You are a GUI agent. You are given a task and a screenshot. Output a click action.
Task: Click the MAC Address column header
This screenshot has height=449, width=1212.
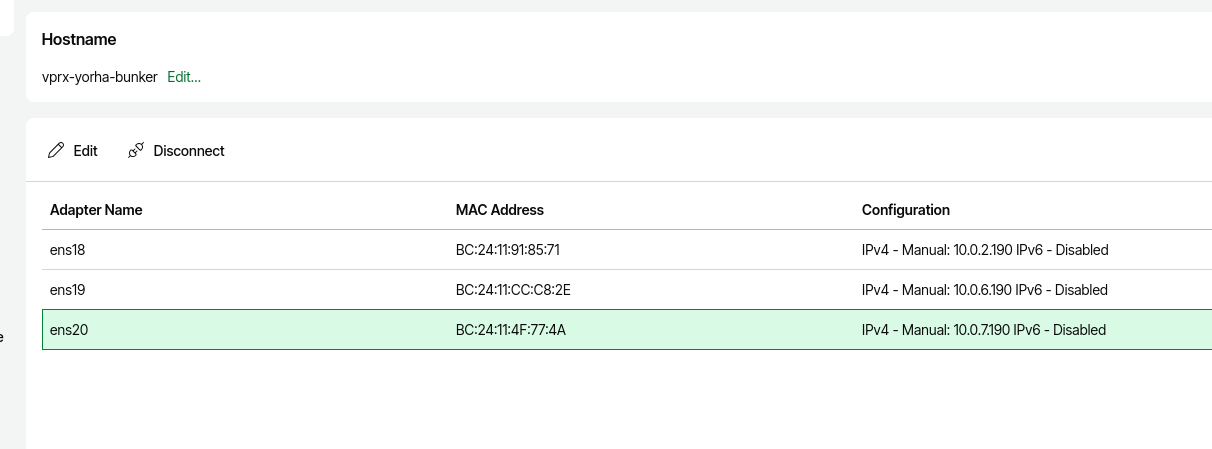click(x=500, y=210)
